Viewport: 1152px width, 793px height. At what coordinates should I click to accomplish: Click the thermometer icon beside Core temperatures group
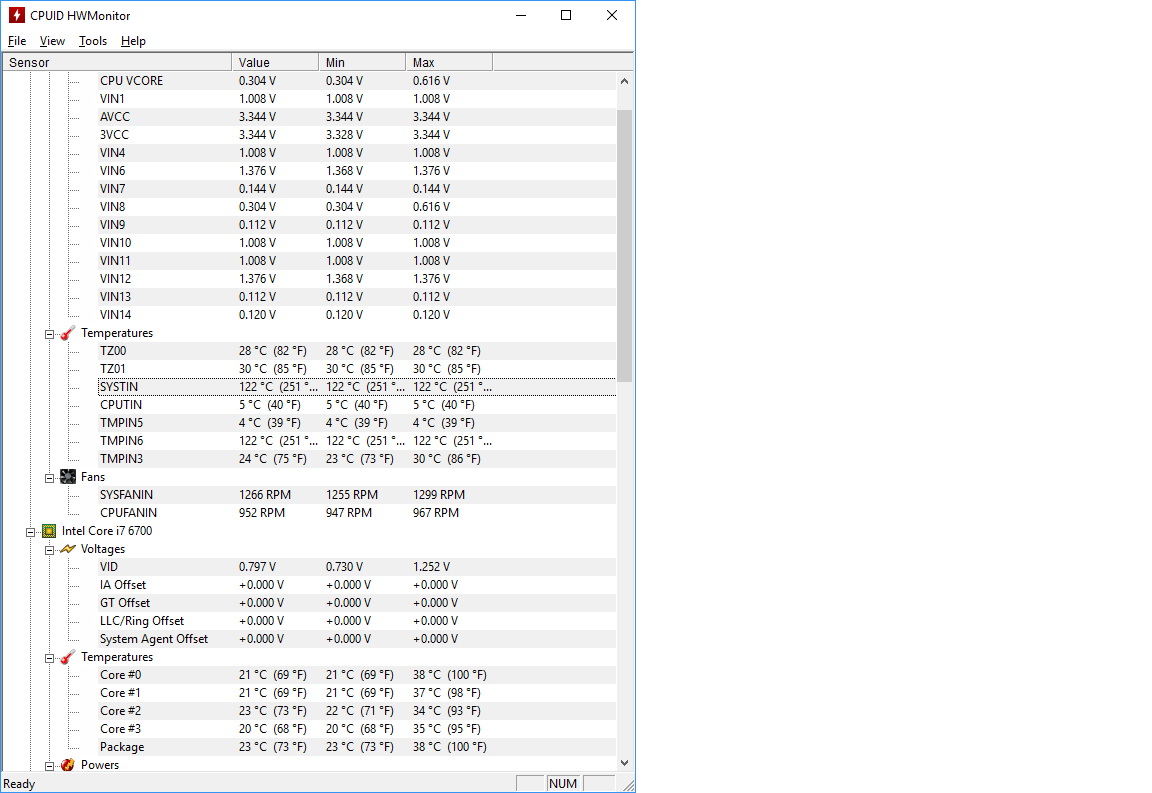coord(68,657)
